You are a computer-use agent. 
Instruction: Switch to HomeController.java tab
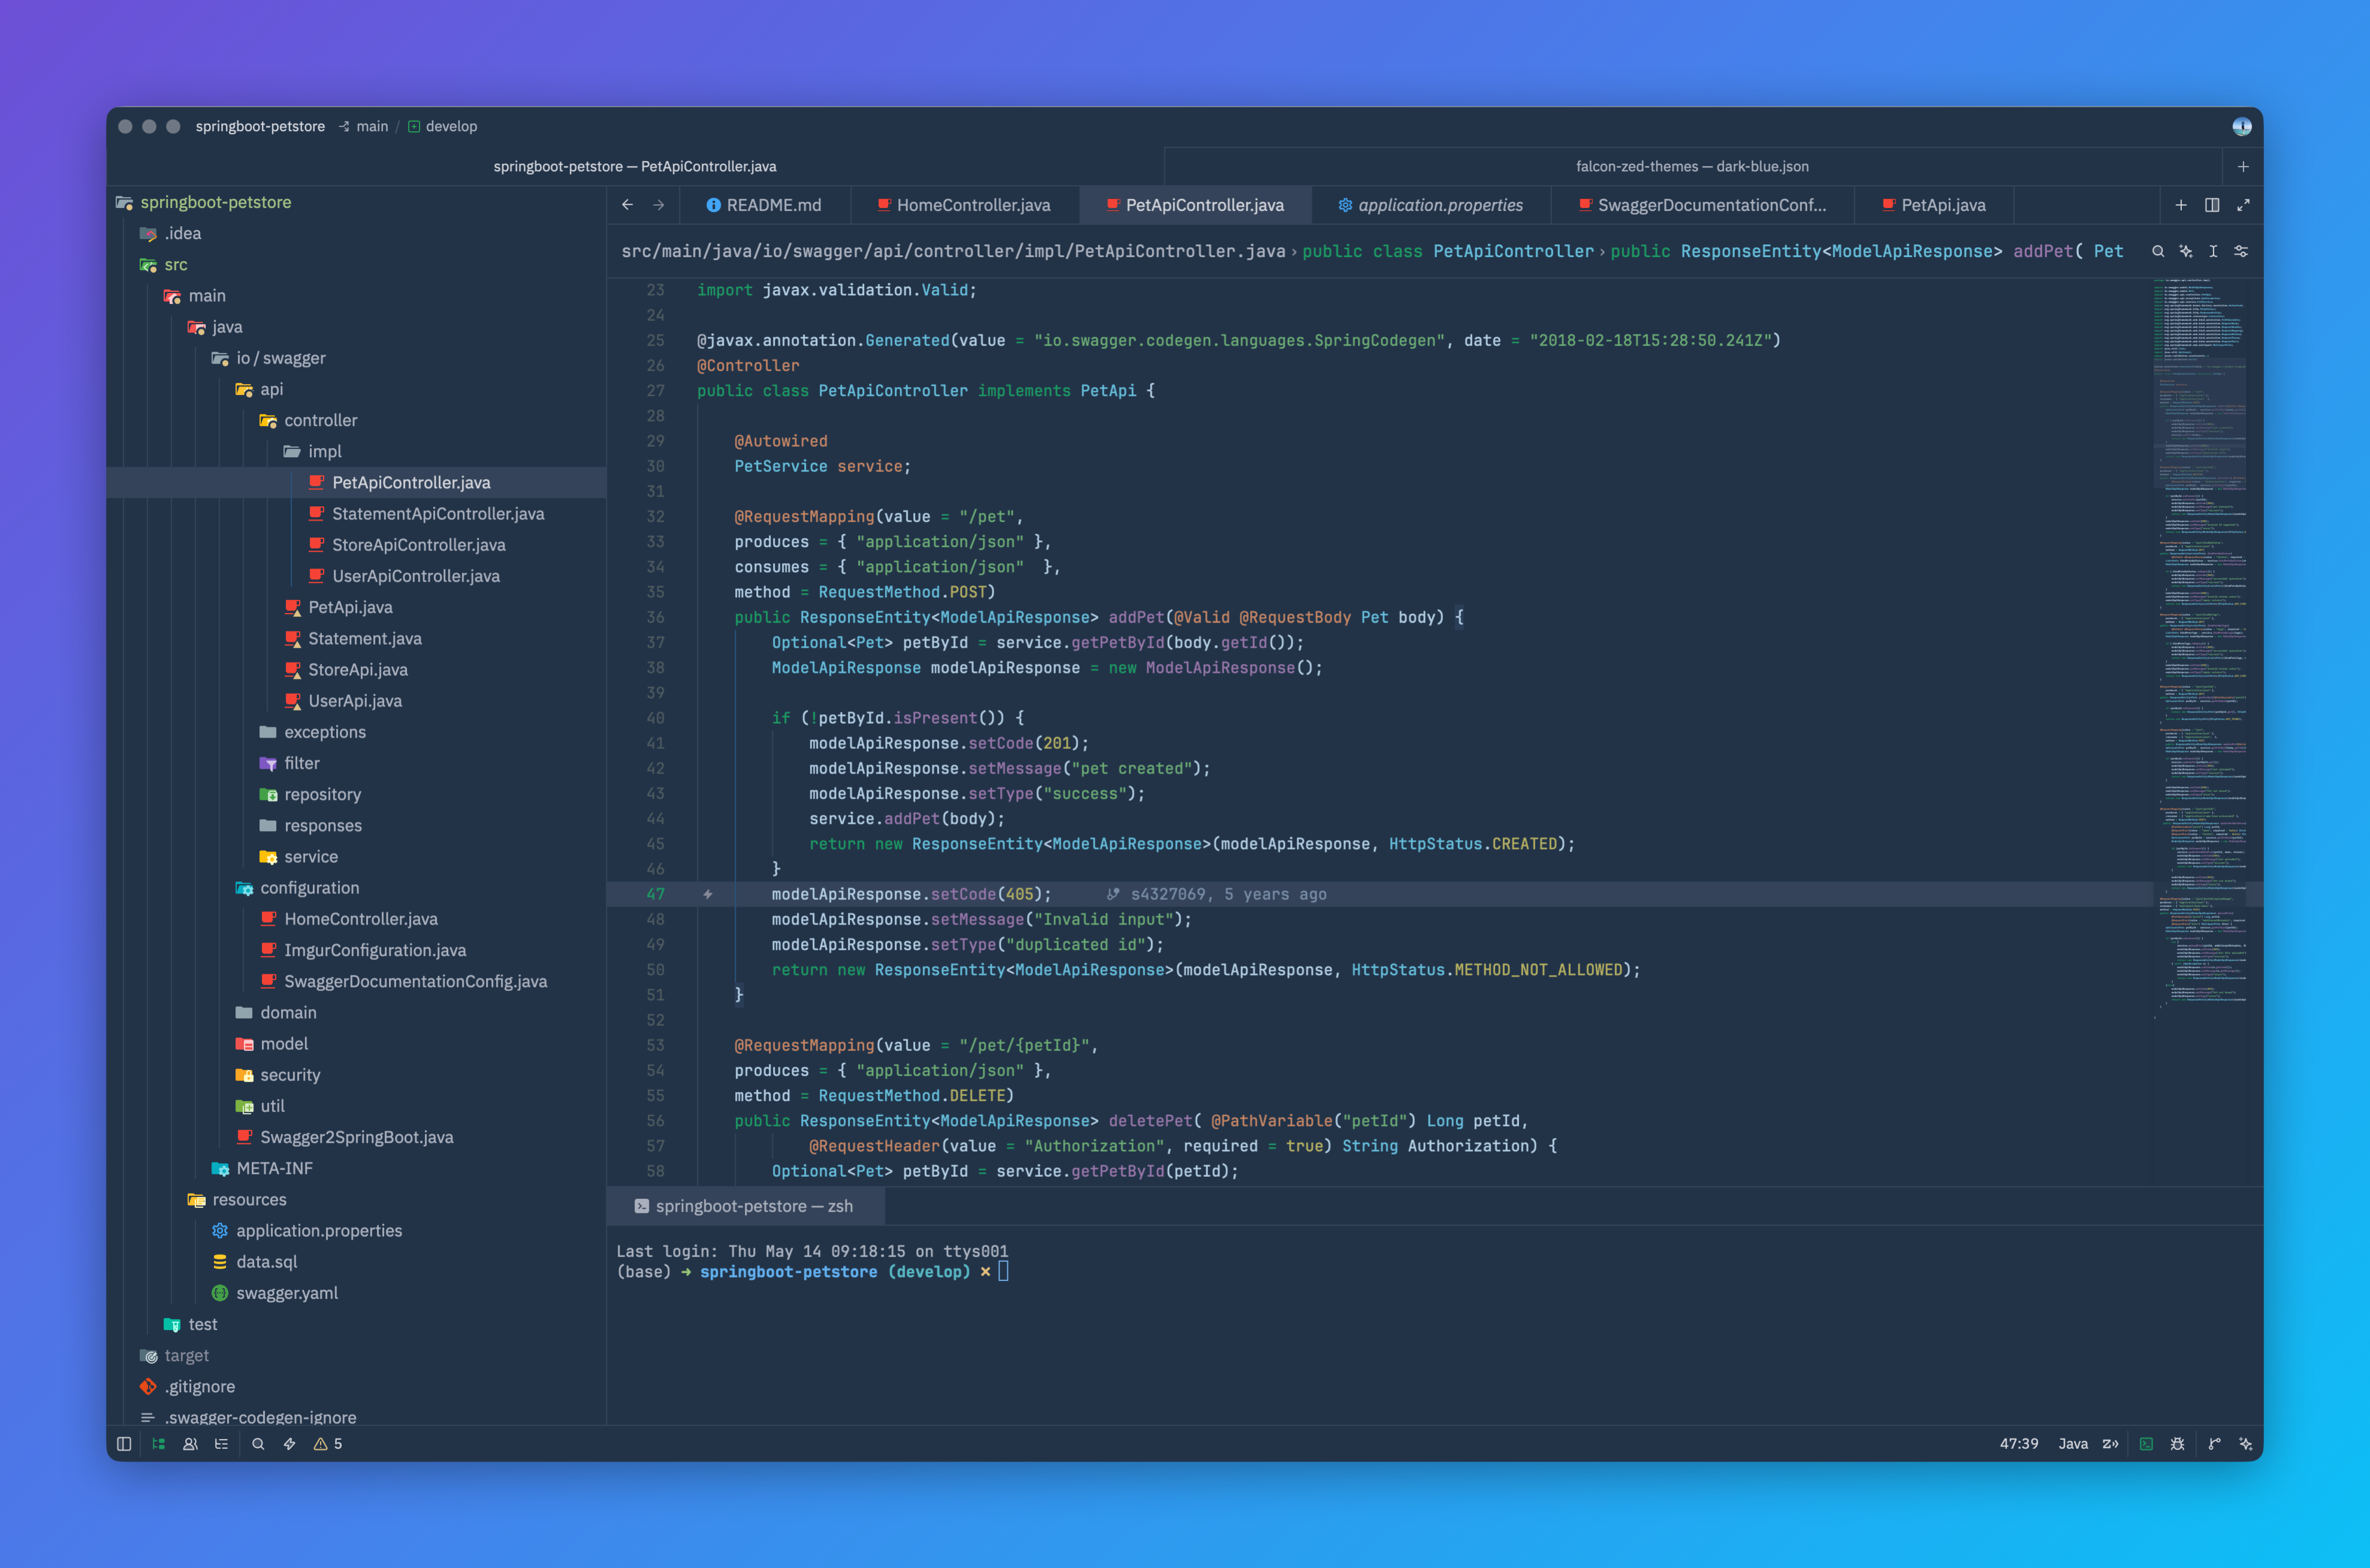tap(964, 205)
